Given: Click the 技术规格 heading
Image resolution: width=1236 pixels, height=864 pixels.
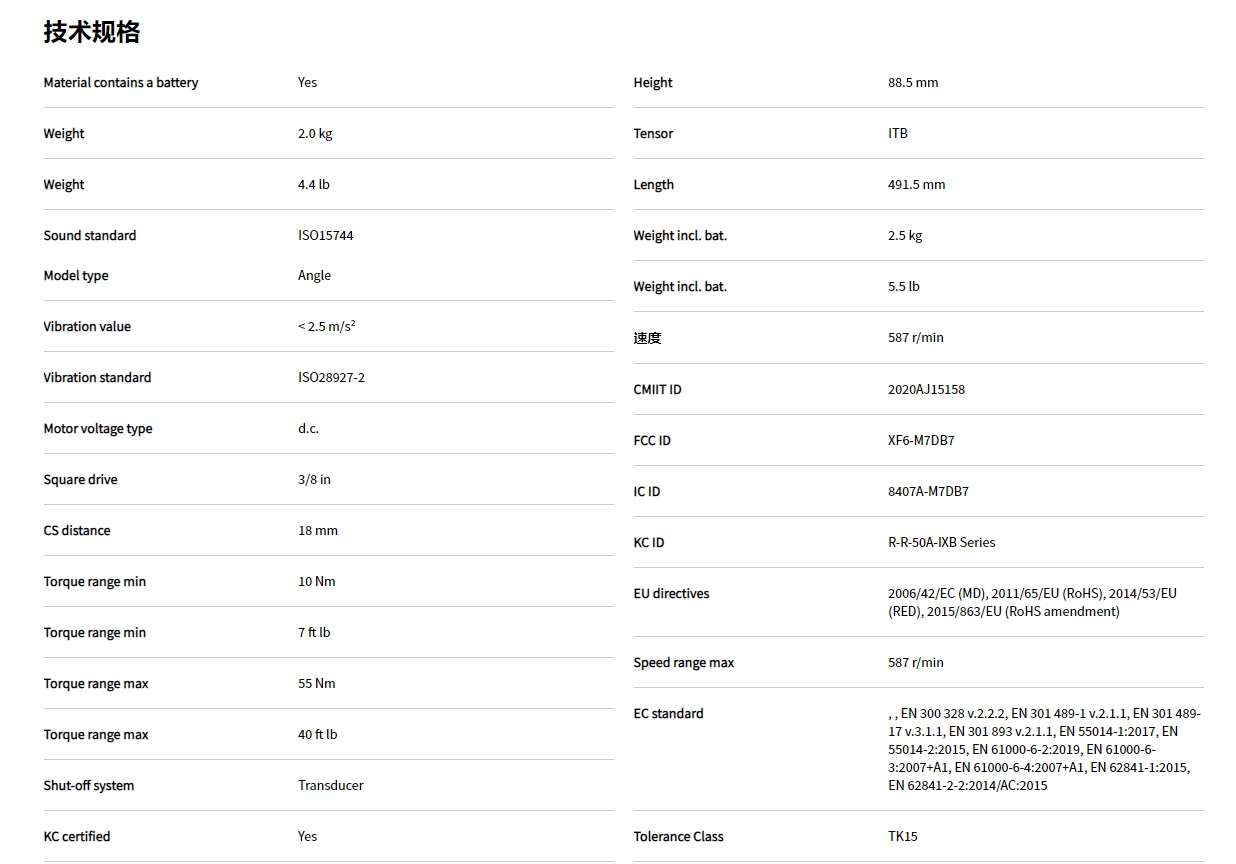Looking at the screenshot, I should click(92, 32).
